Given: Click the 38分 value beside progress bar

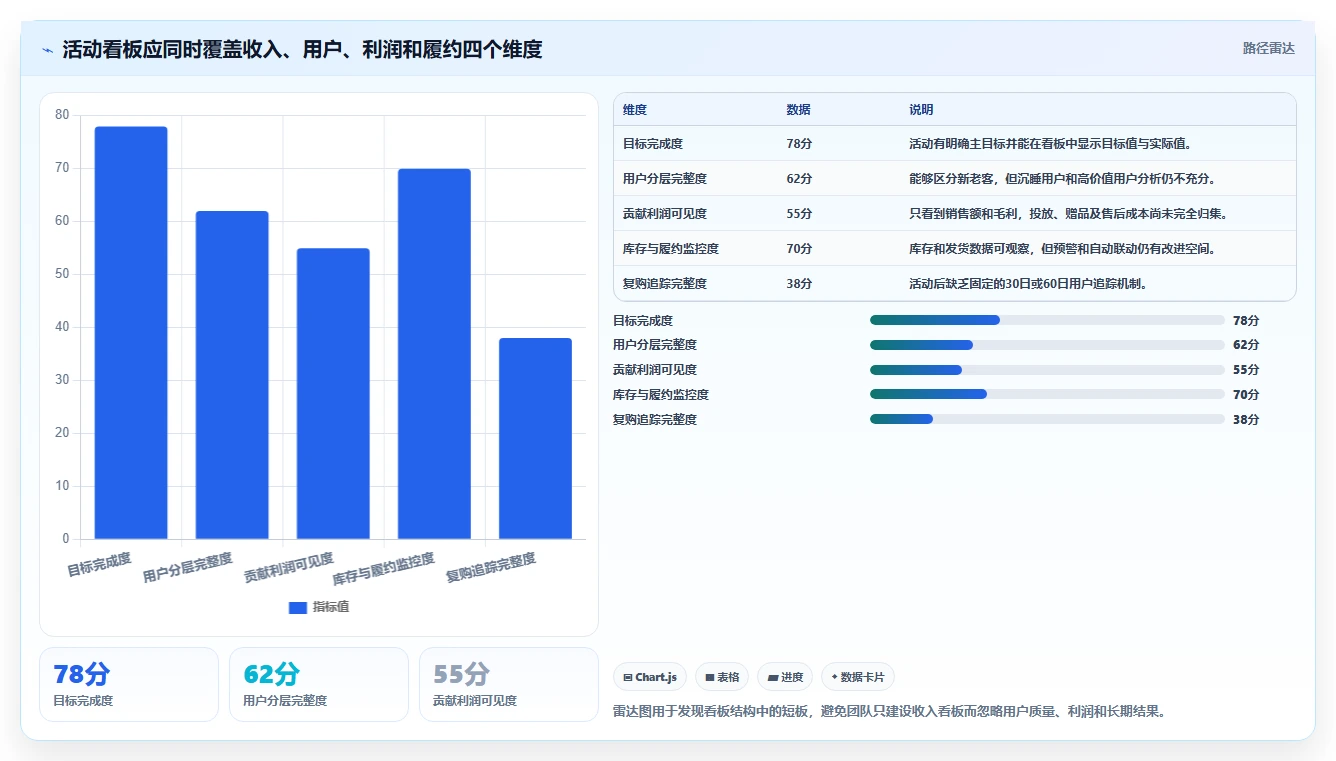Looking at the screenshot, I should pyautogui.click(x=1246, y=419).
